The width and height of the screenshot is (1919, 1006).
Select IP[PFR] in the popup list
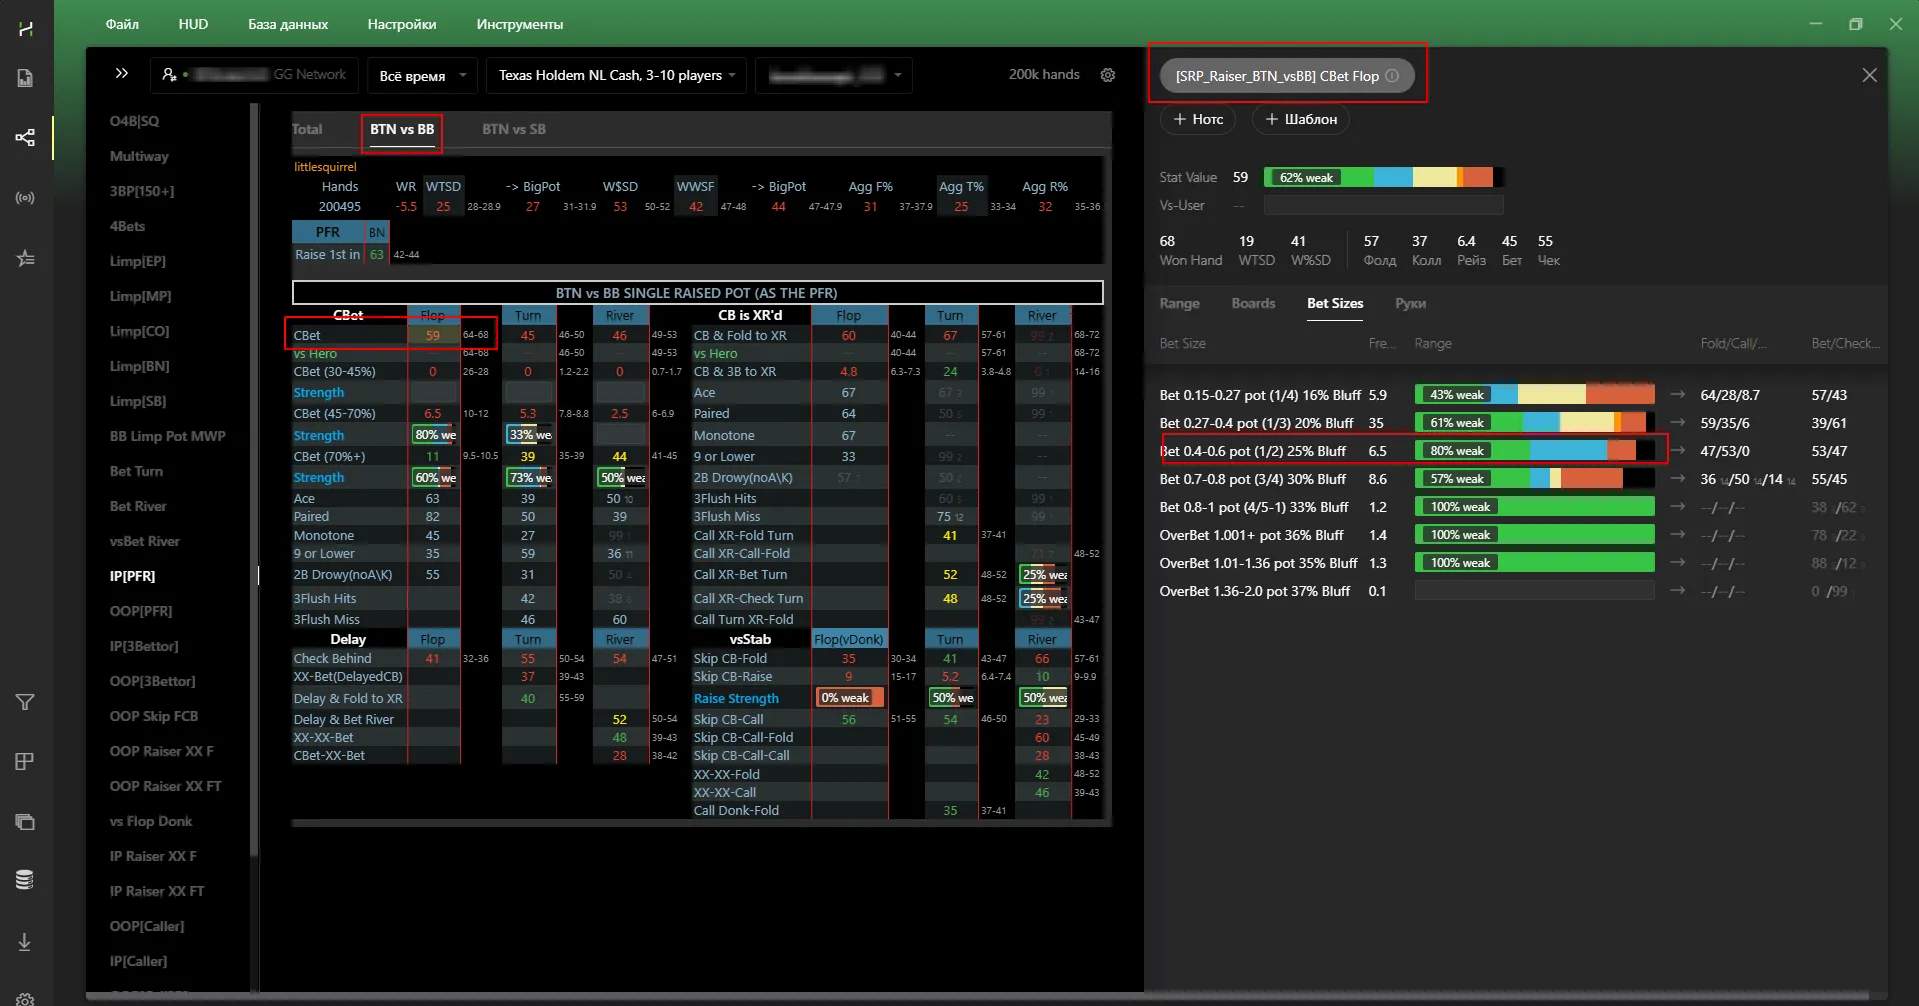click(133, 576)
